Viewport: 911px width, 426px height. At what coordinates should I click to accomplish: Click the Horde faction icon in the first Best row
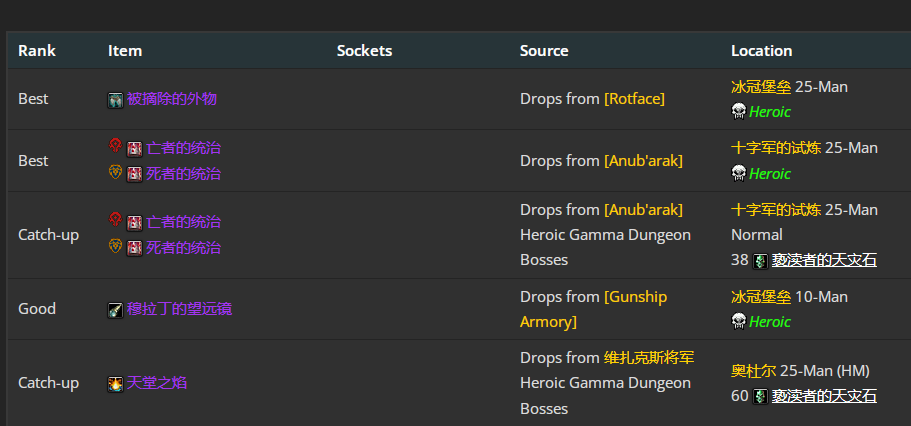click(x=116, y=146)
